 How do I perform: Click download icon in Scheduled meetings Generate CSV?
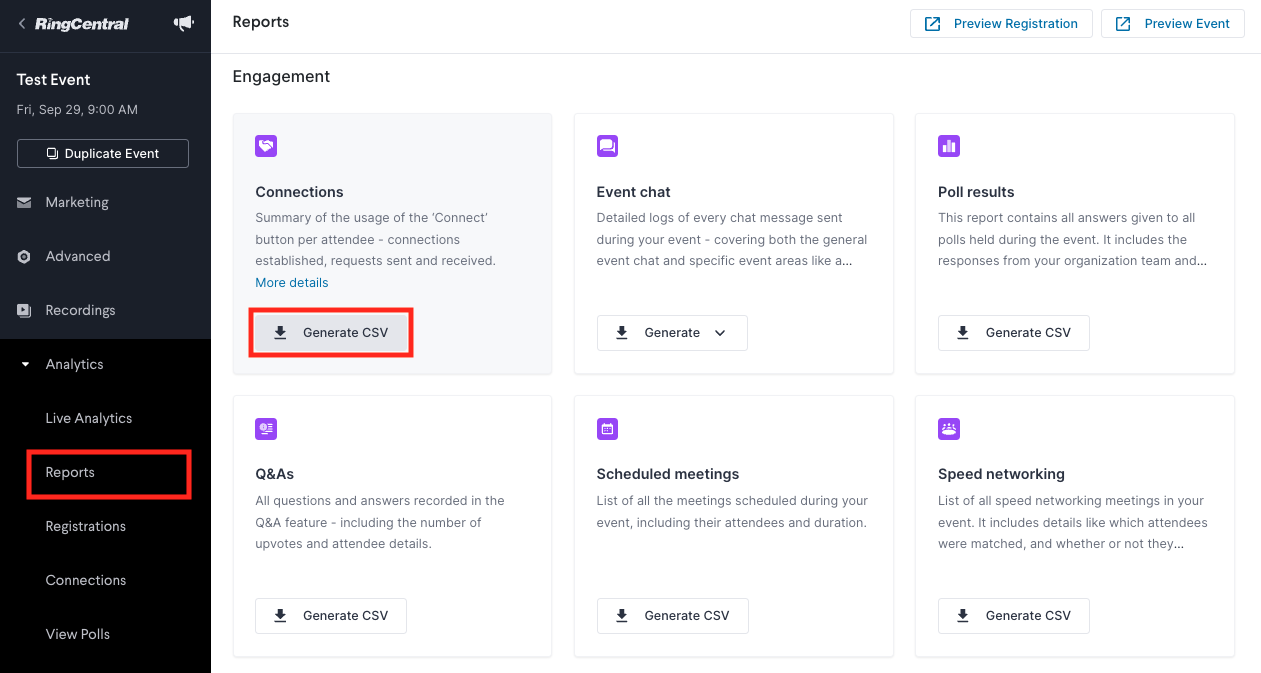pyautogui.click(x=621, y=616)
